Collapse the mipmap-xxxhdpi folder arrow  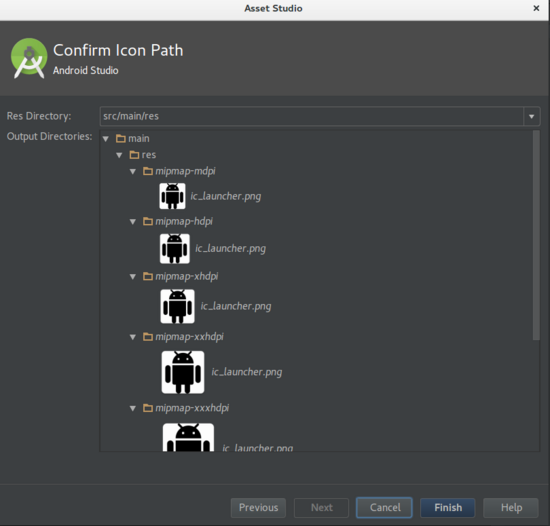point(133,408)
